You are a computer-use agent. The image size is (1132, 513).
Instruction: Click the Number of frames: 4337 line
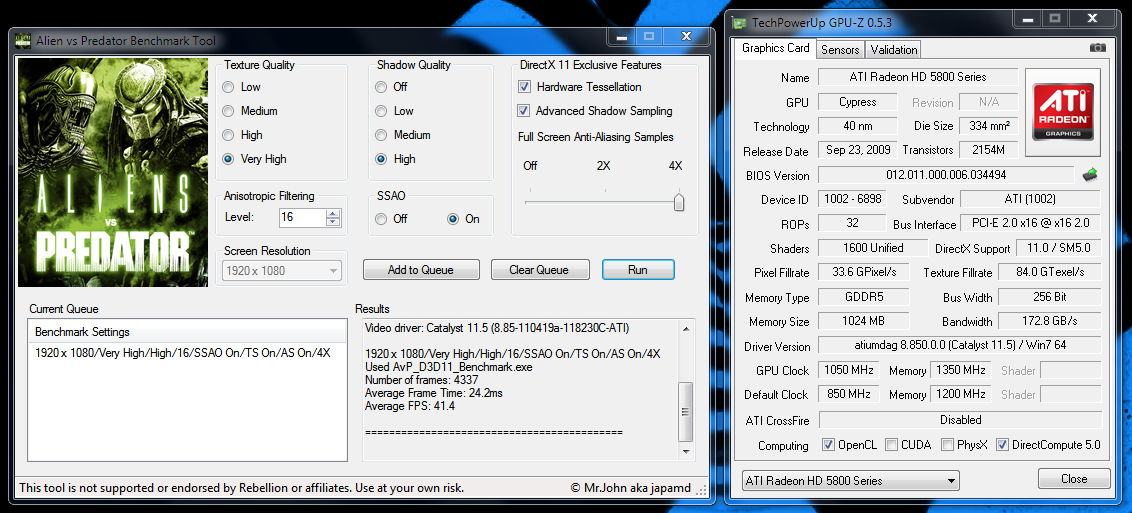point(422,380)
